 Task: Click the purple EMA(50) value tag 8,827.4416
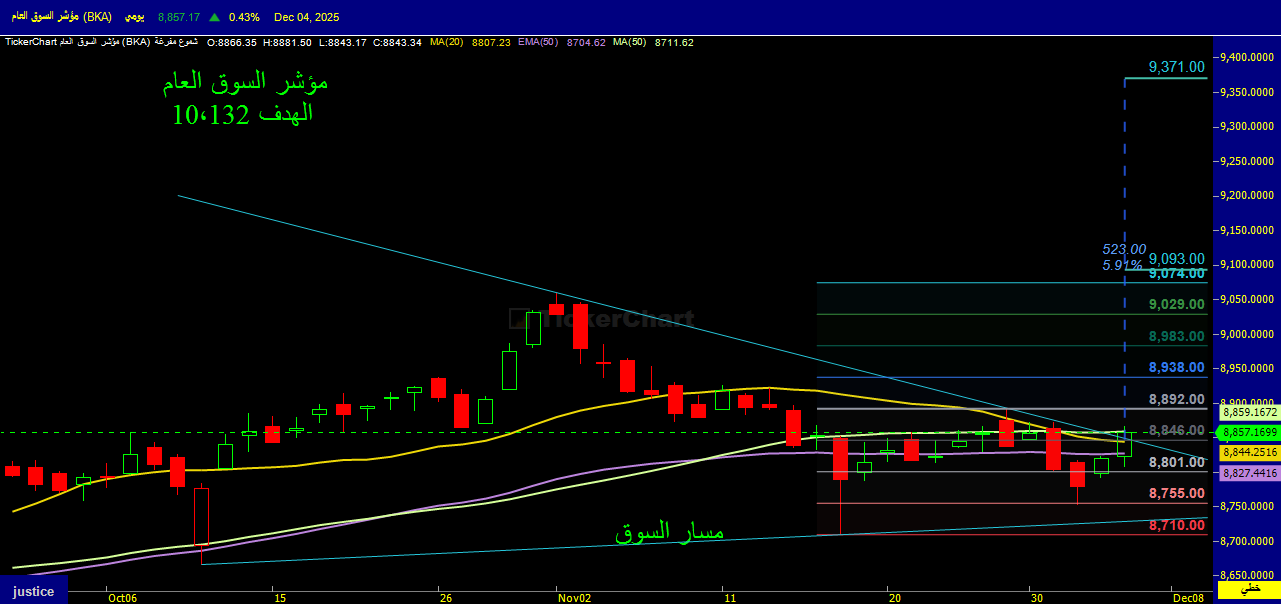pyautogui.click(x=1249, y=473)
